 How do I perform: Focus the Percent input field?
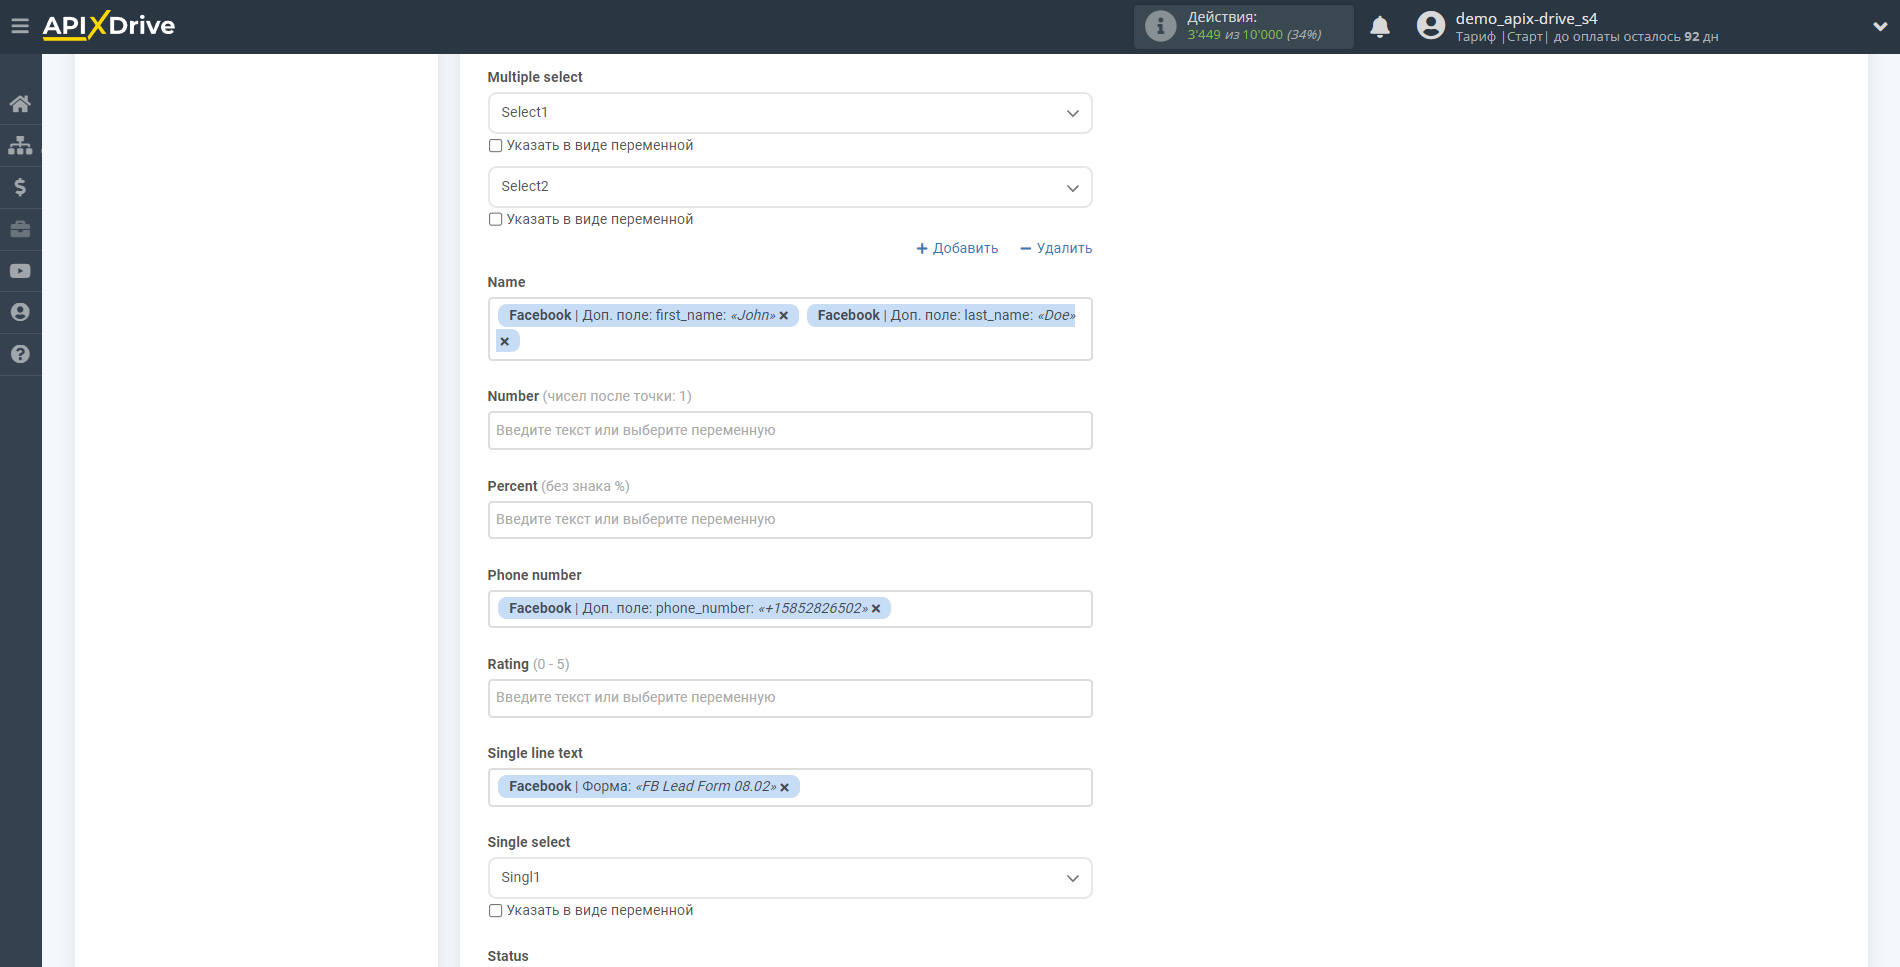pos(790,520)
